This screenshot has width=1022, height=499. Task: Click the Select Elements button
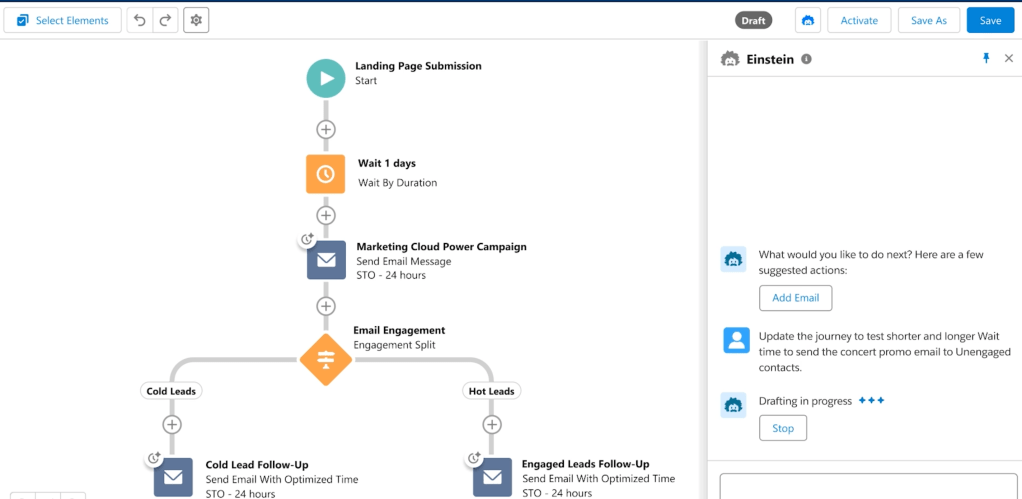coord(63,20)
